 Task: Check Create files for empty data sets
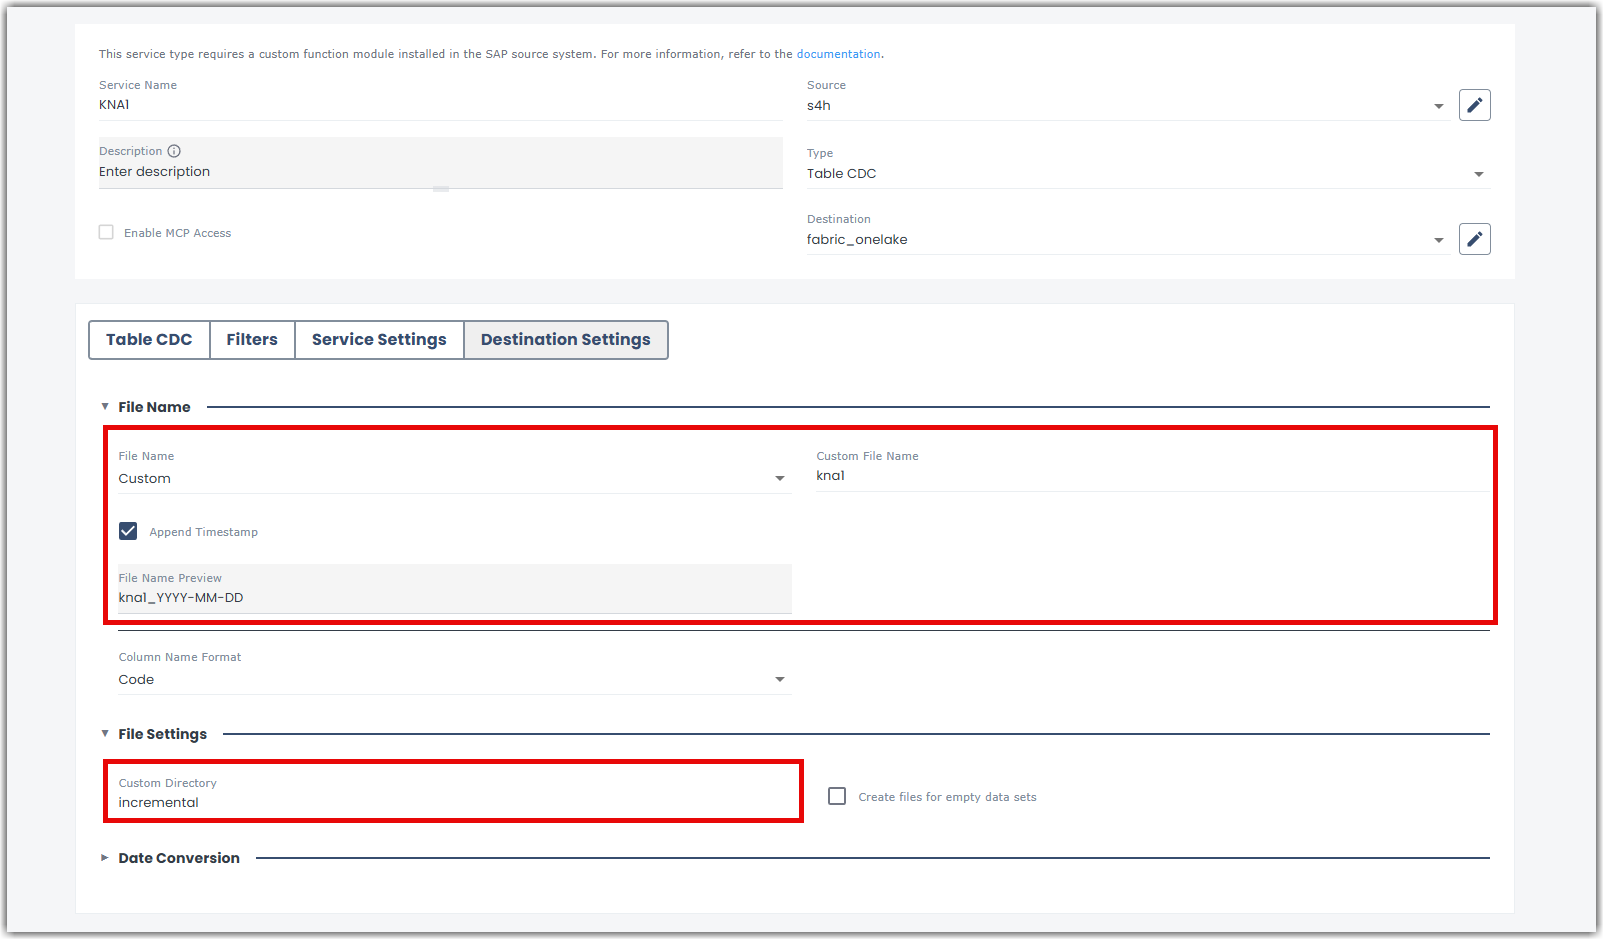837,796
